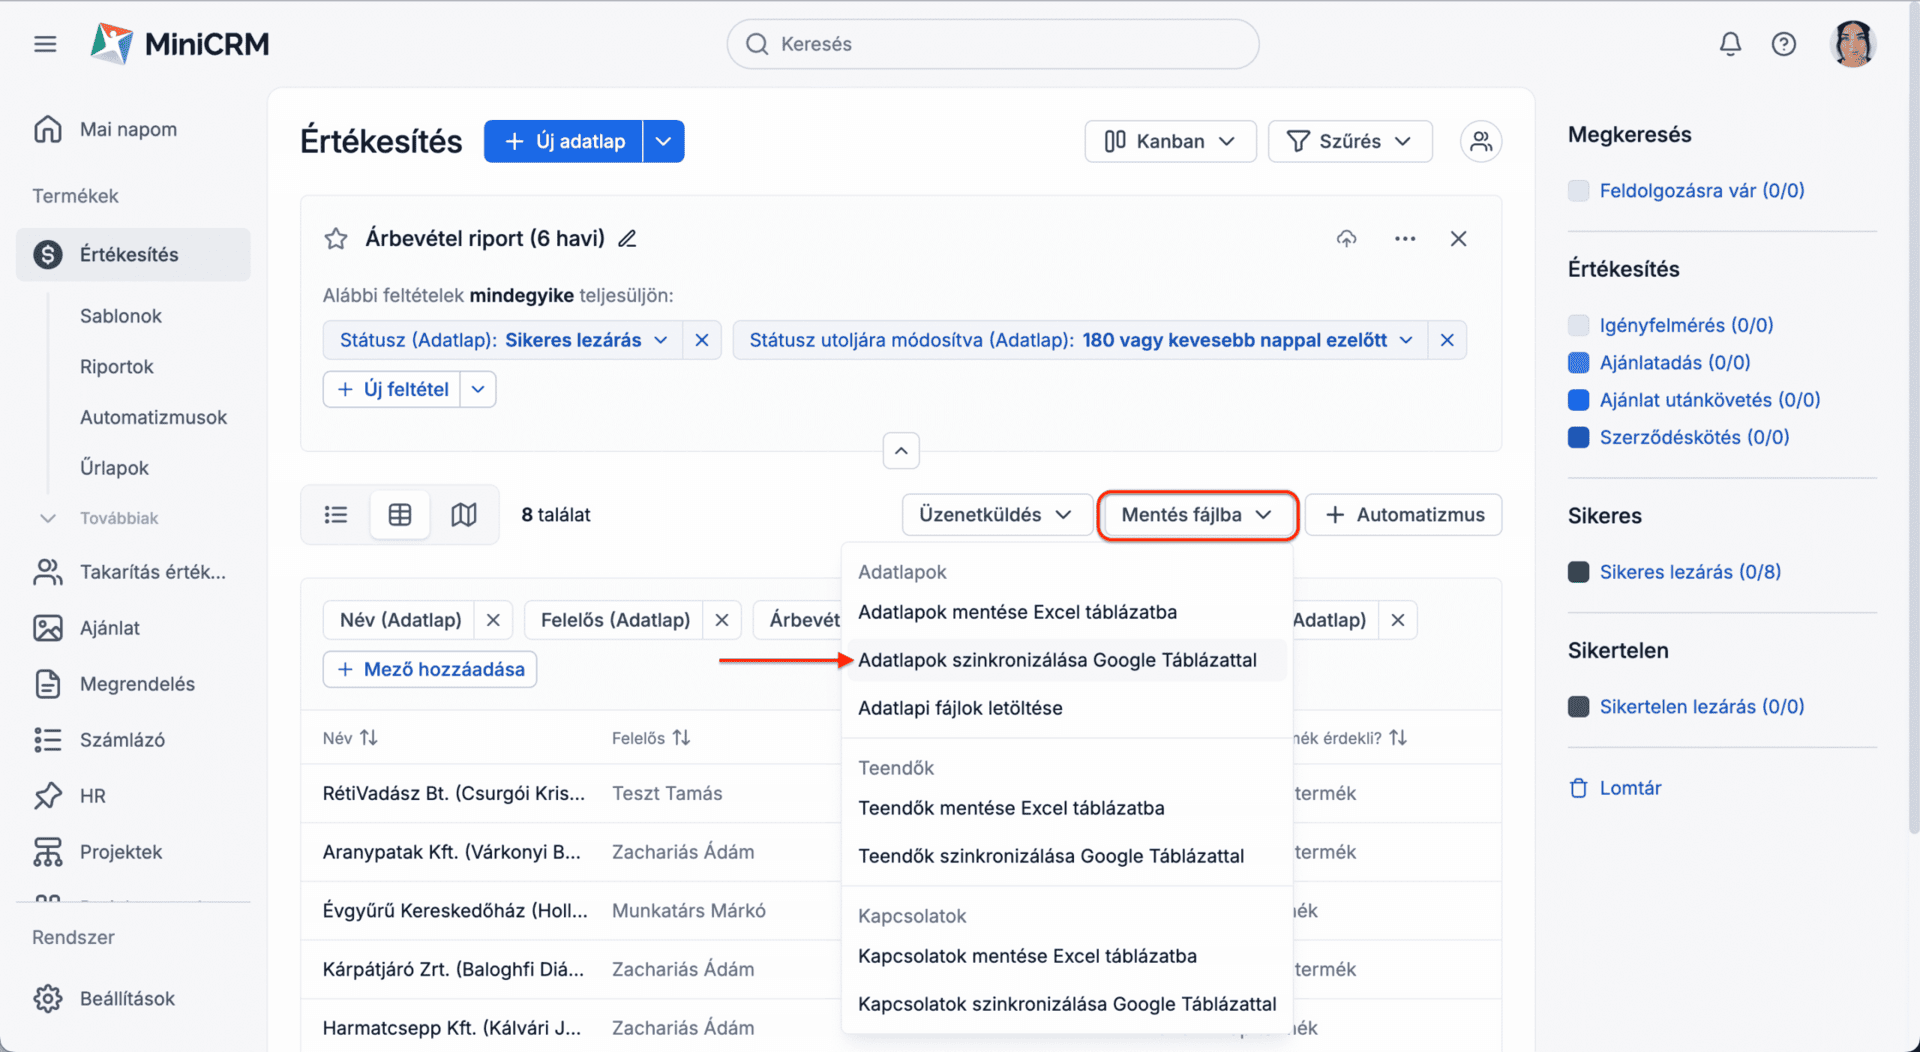The width and height of the screenshot is (1920, 1052).
Task: Toggle Sikertelen lezárás (0/0) checkbox
Action: tap(1579, 707)
